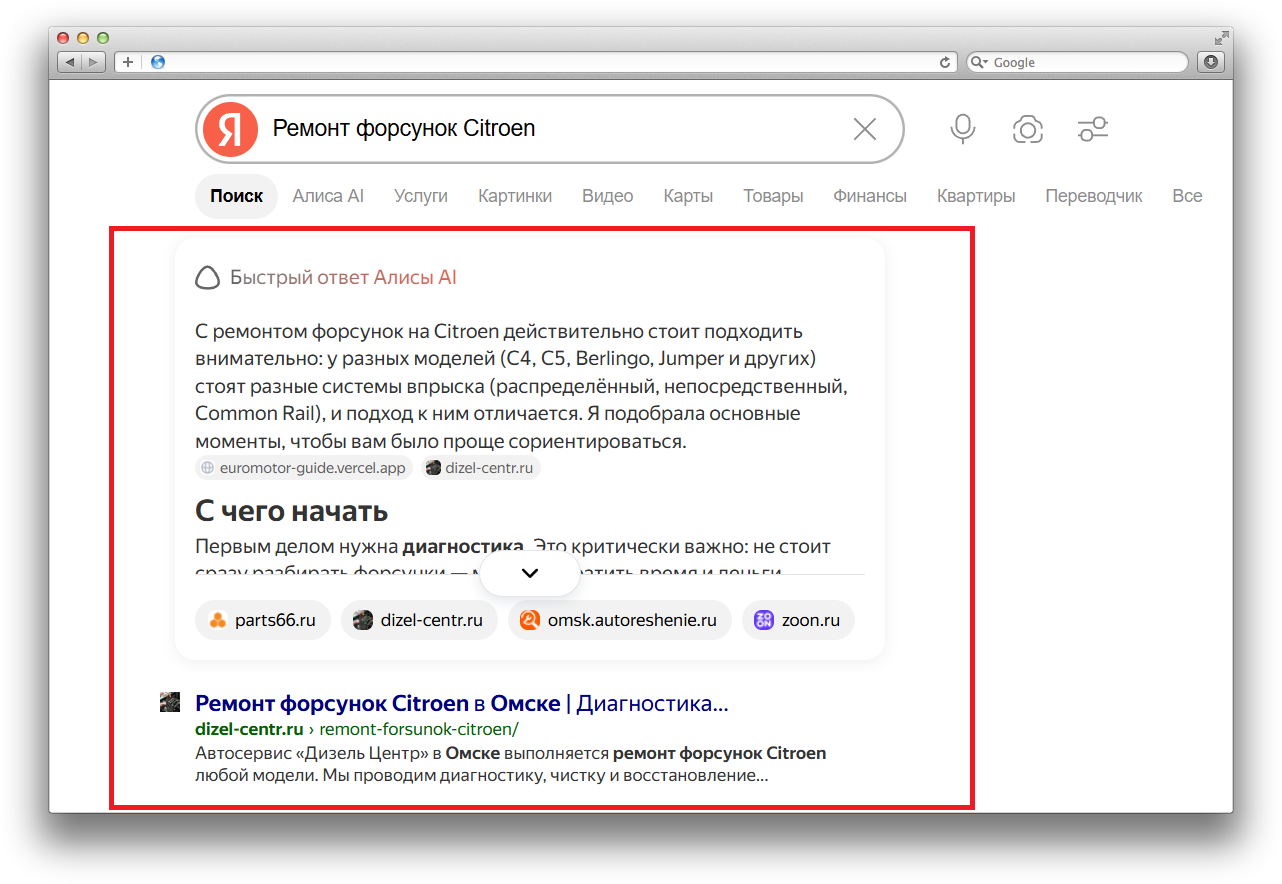
Task: Open dizel-centr.ru inline source chip
Action: pyautogui.click(x=481, y=467)
